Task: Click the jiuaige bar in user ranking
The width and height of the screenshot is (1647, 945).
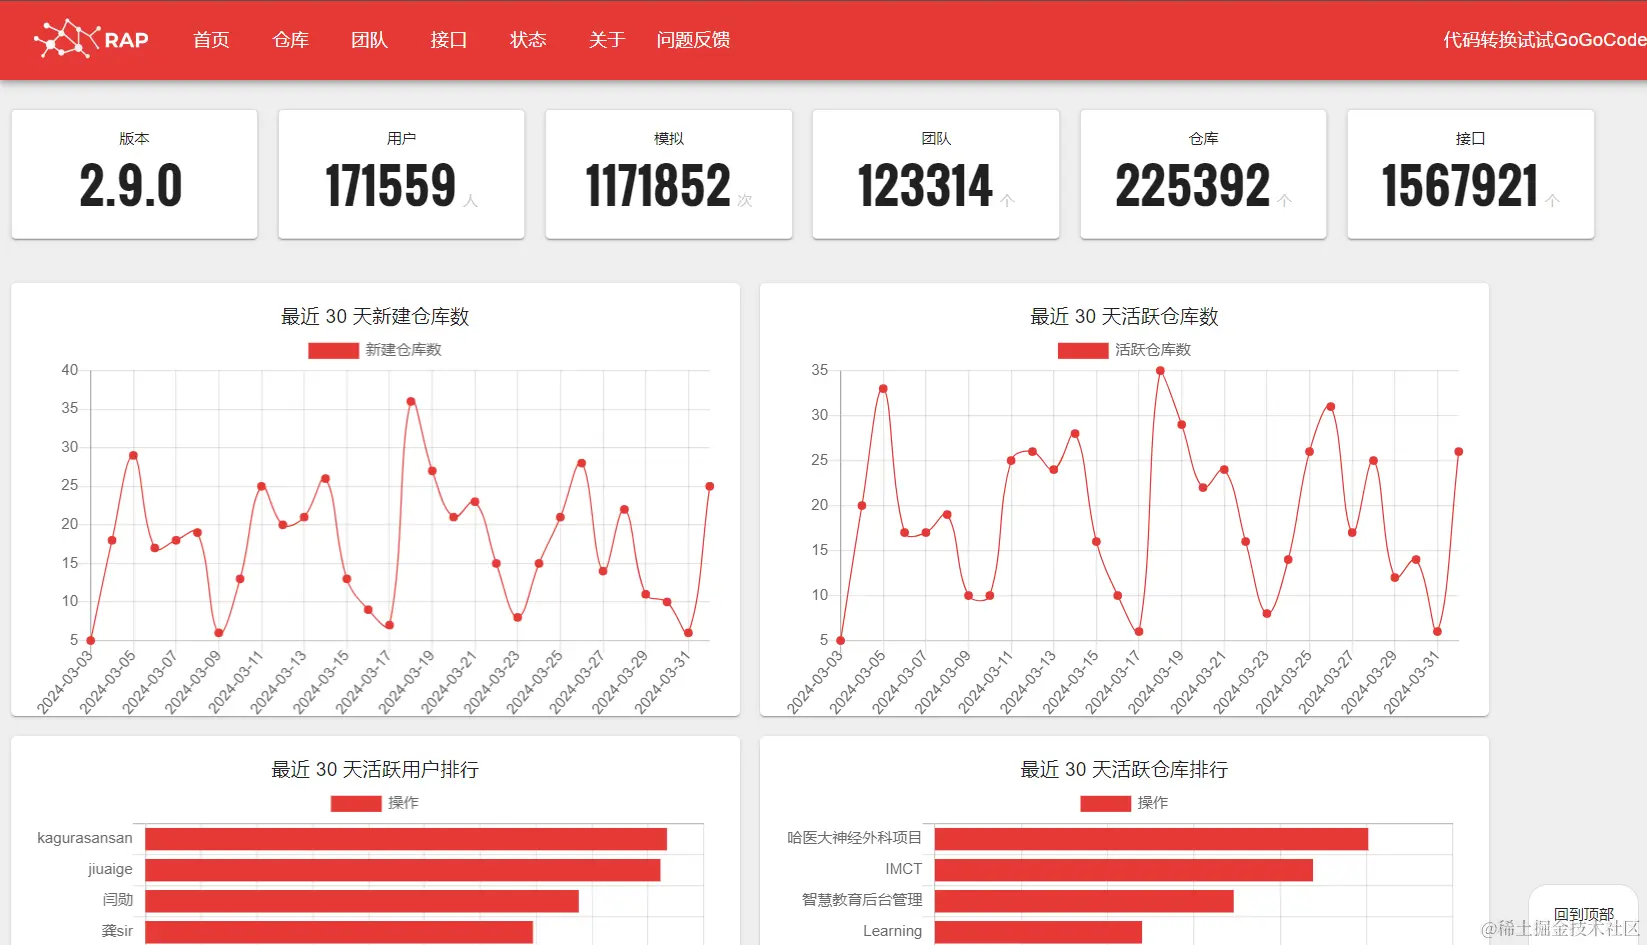Action: pos(403,870)
